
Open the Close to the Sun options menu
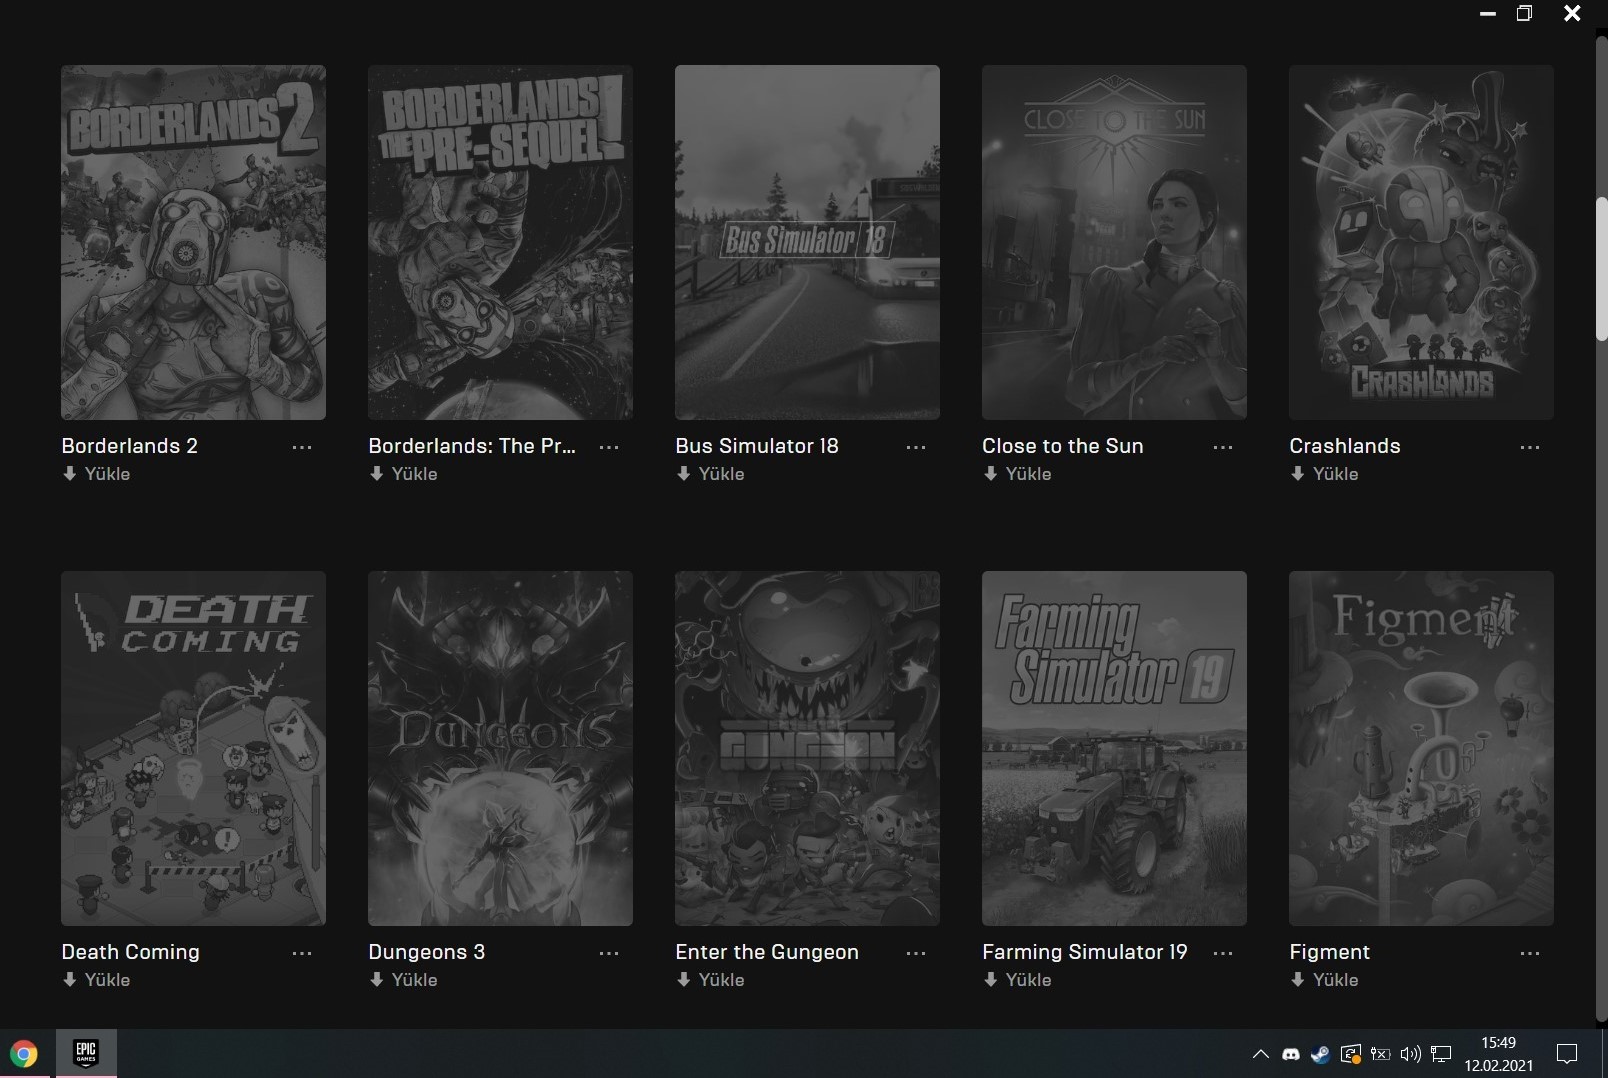pos(1223,447)
